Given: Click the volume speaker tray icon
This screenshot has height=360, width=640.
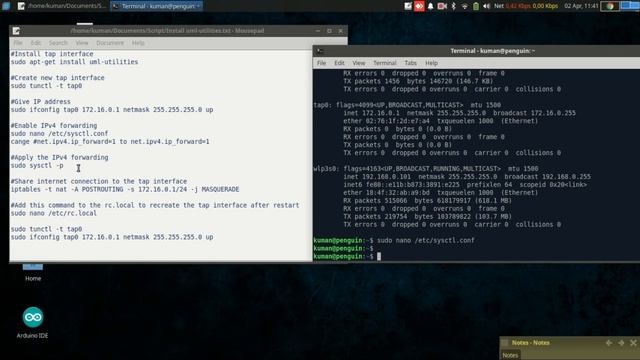Looking at the screenshot, I should click(x=487, y=6).
